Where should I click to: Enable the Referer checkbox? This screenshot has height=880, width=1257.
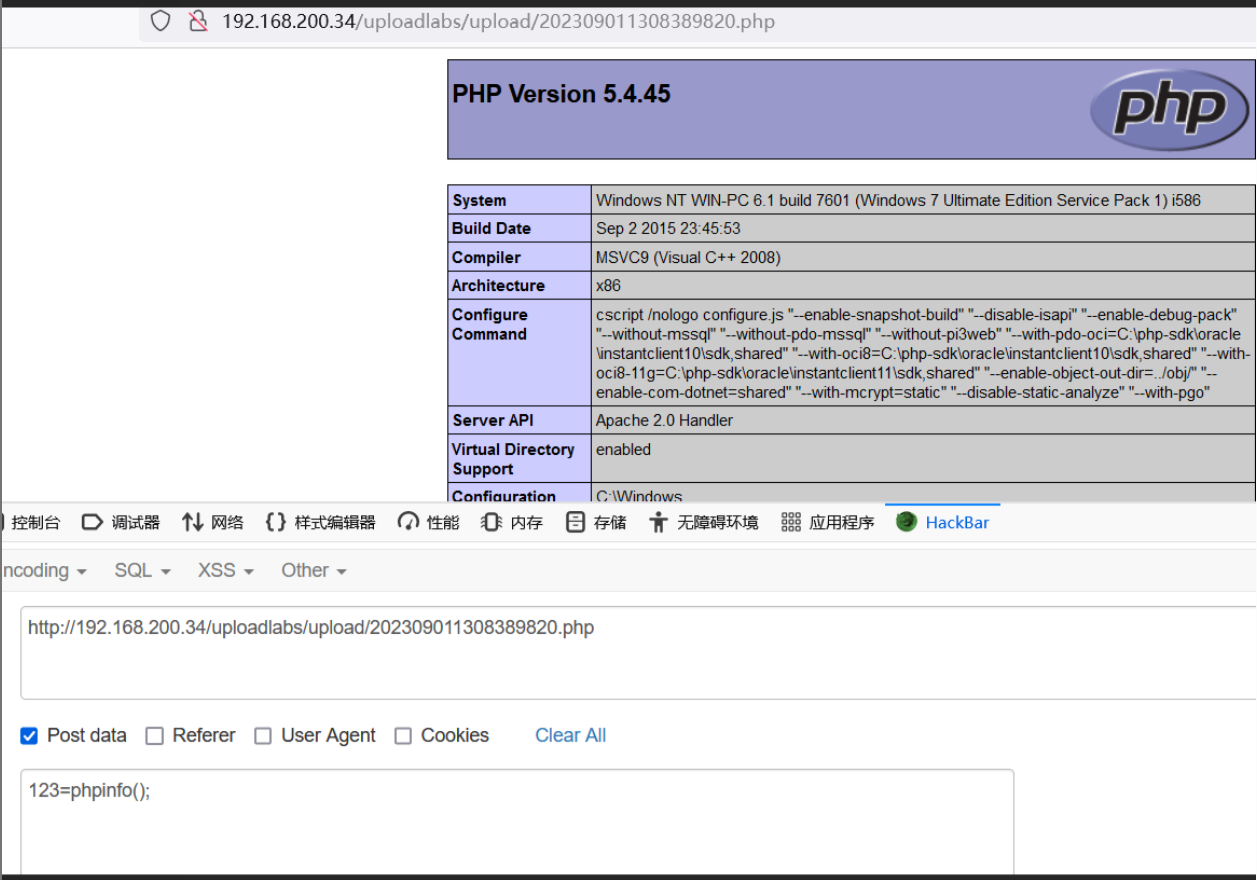[154, 736]
